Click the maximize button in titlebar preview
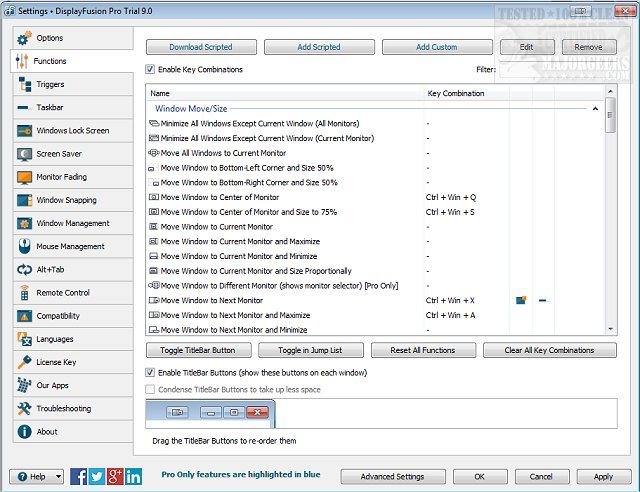Viewport: 640px width, 492px height. (234, 412)
